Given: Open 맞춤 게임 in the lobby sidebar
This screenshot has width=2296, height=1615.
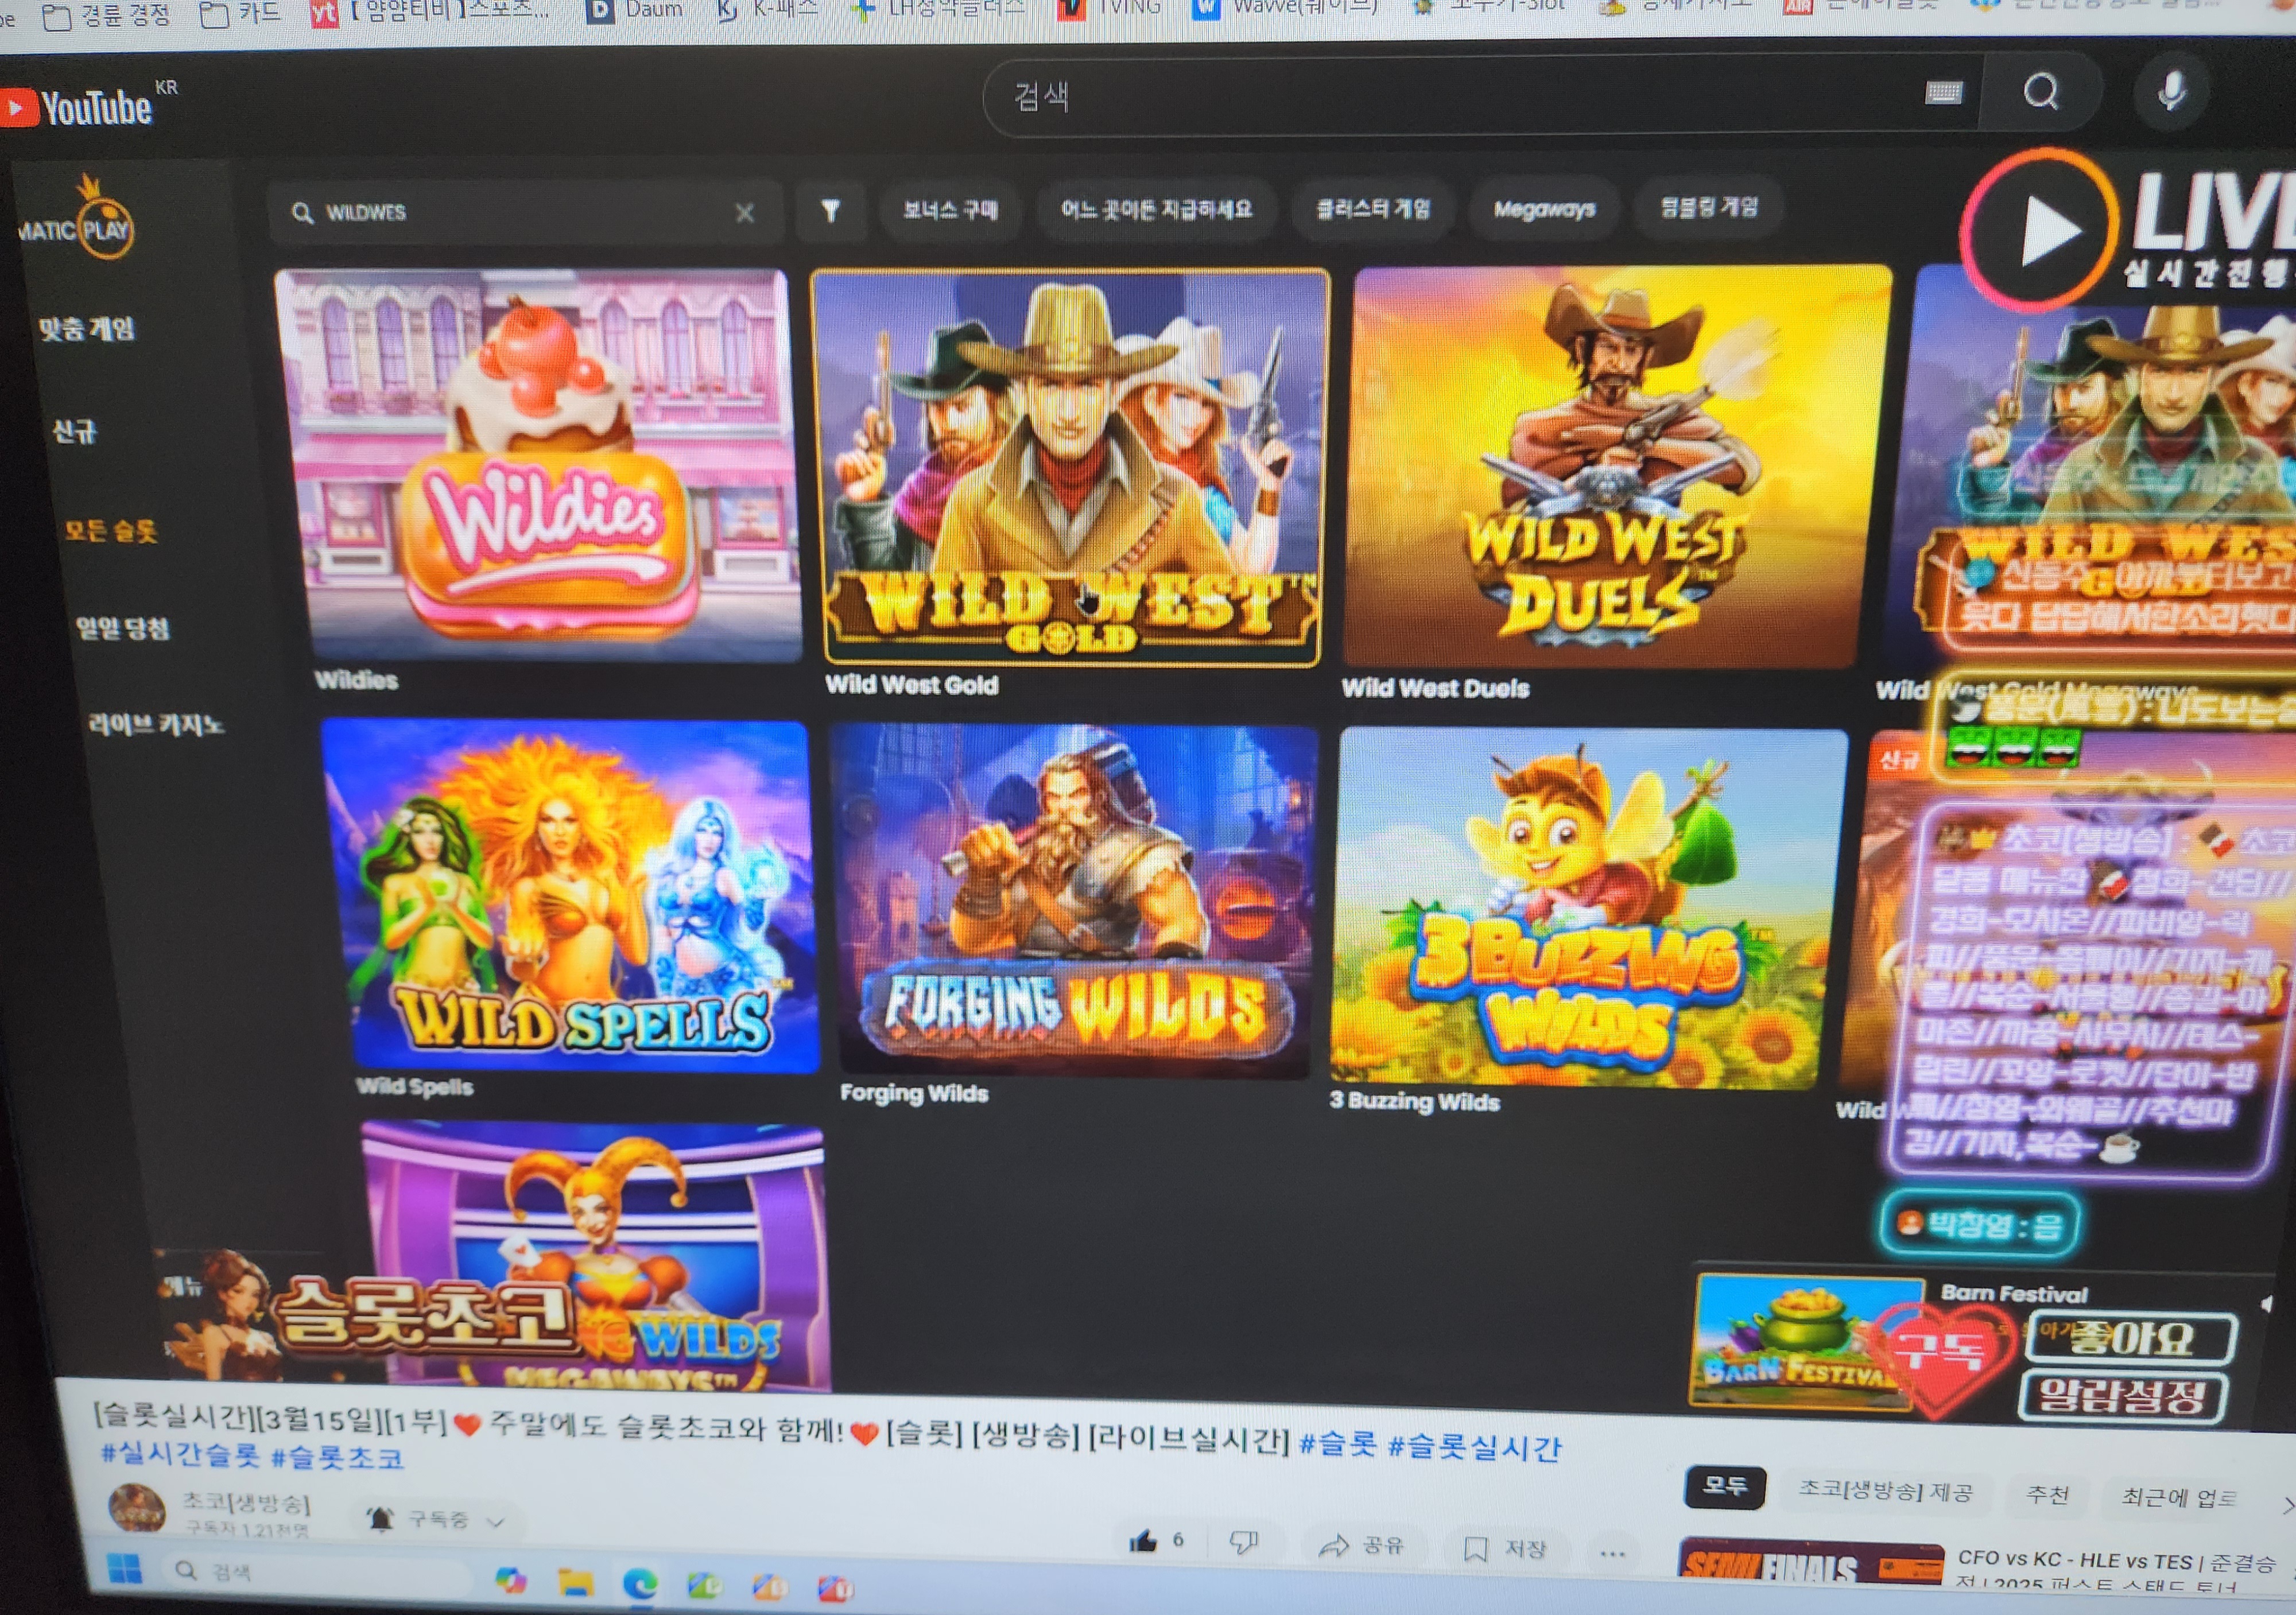Looking at the screenshot, I should 87,329.
